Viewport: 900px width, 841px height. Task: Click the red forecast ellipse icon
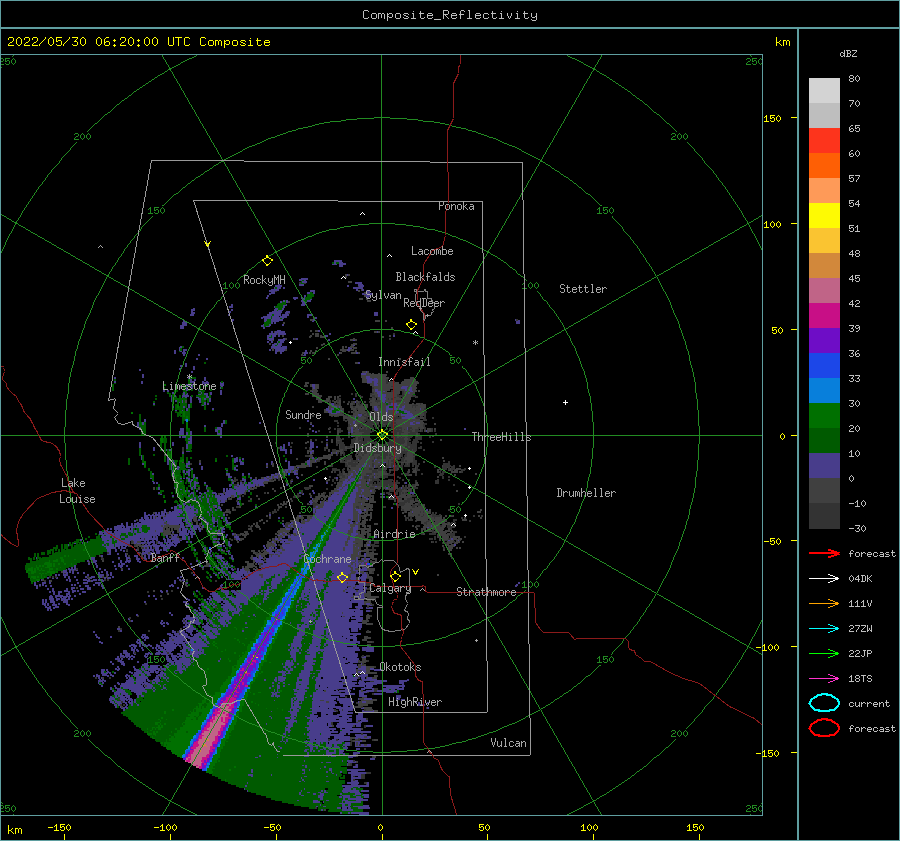[x=824, y=728]
